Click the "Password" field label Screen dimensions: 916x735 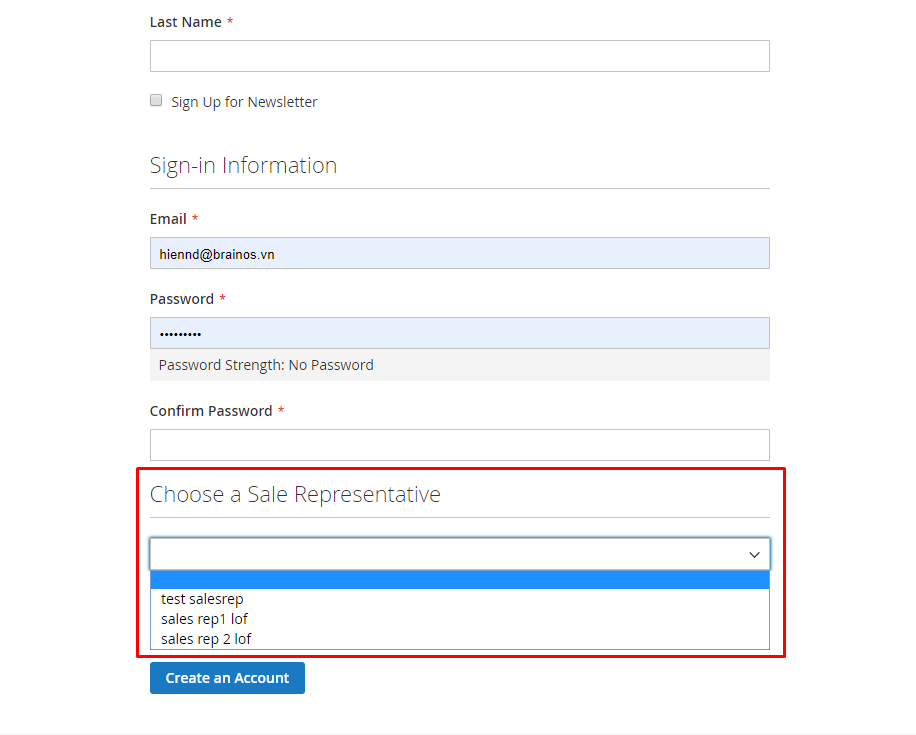[x=182, y=299]
